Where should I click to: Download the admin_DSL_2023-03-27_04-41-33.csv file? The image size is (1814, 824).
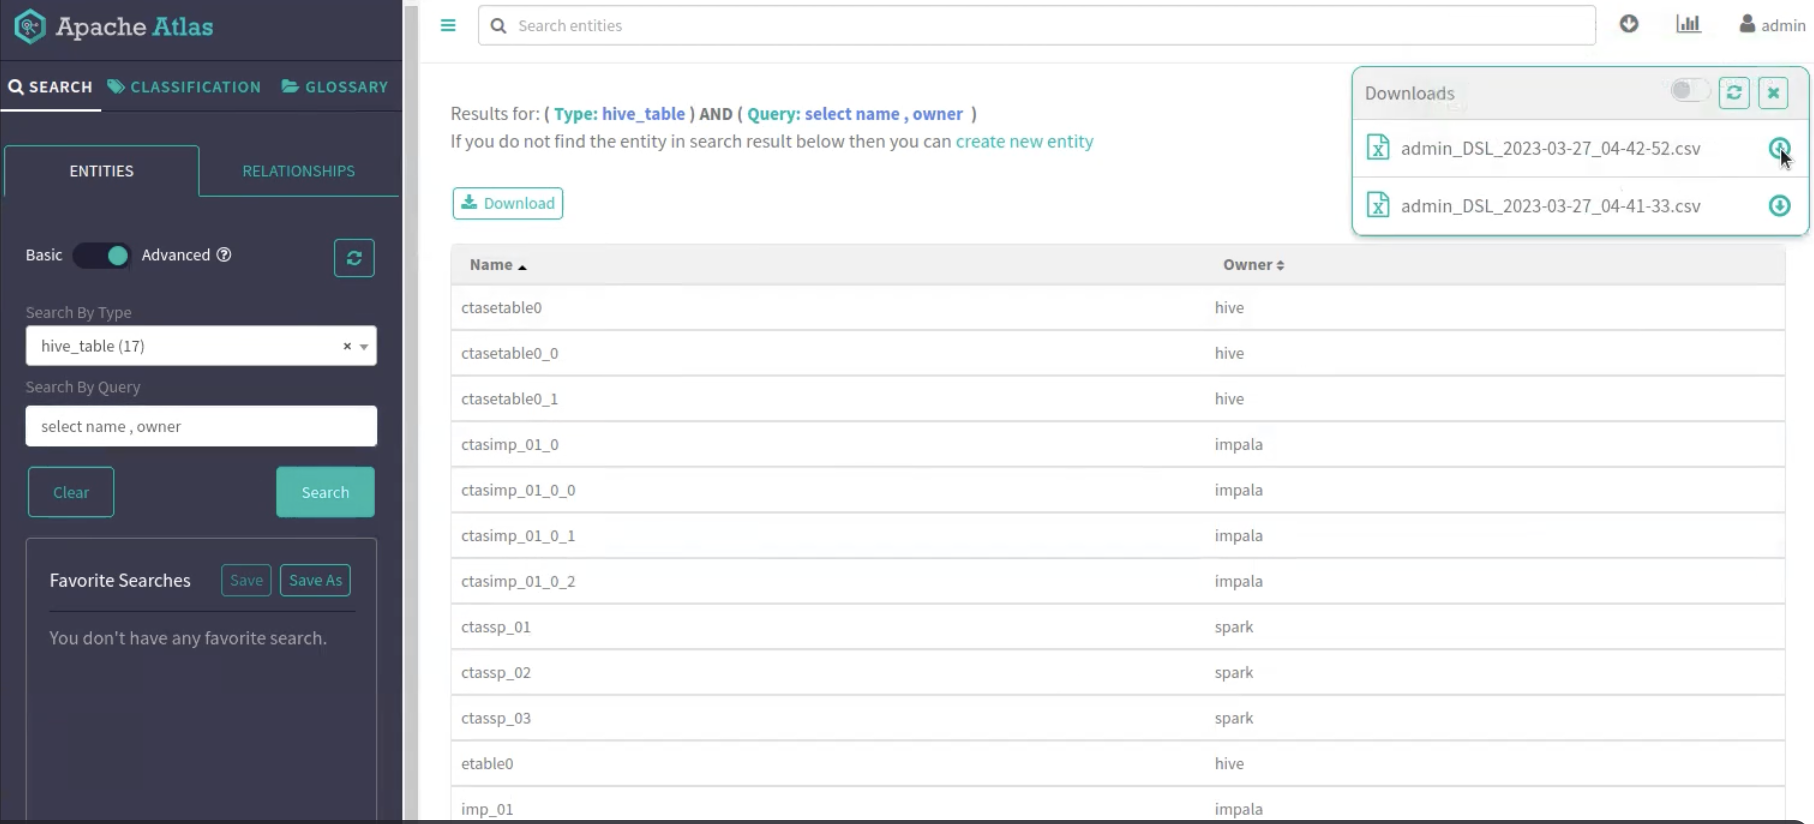(1779, 206)
